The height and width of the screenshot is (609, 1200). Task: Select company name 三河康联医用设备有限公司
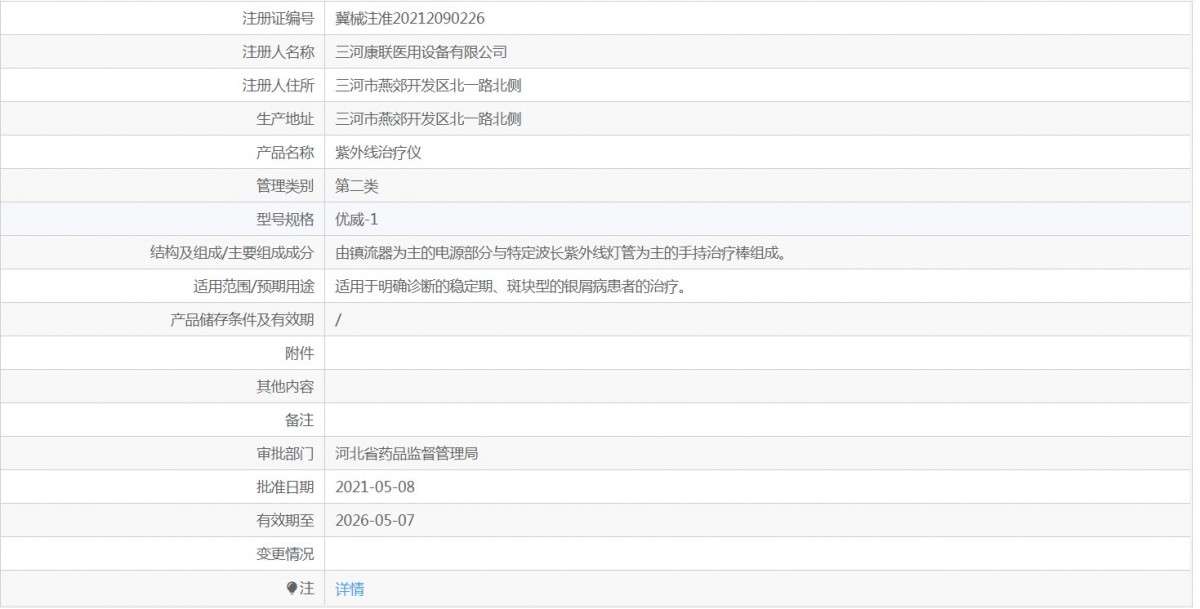[421, 52]
